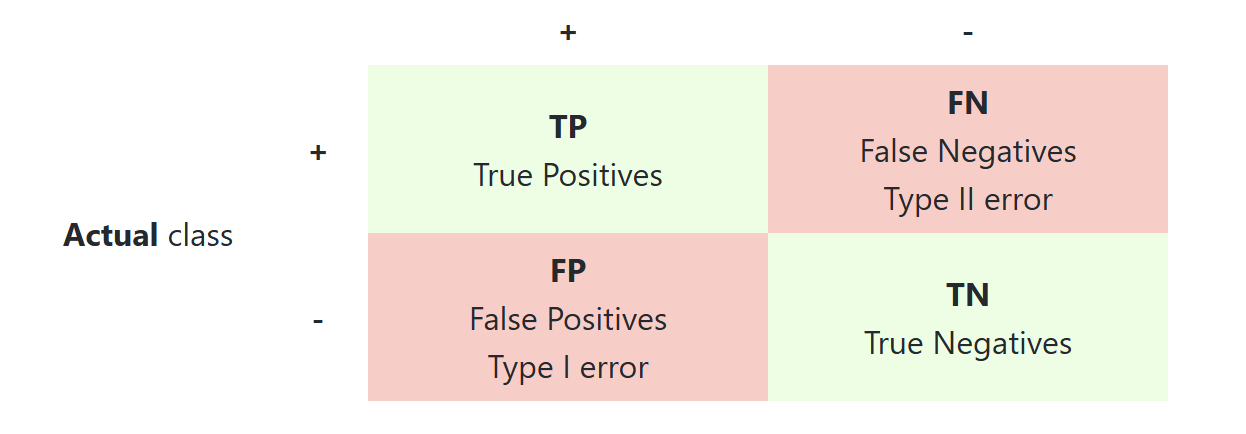The image size is (1246, 434).
Task: Click the bold word Actual
Action: pos(111,236)
